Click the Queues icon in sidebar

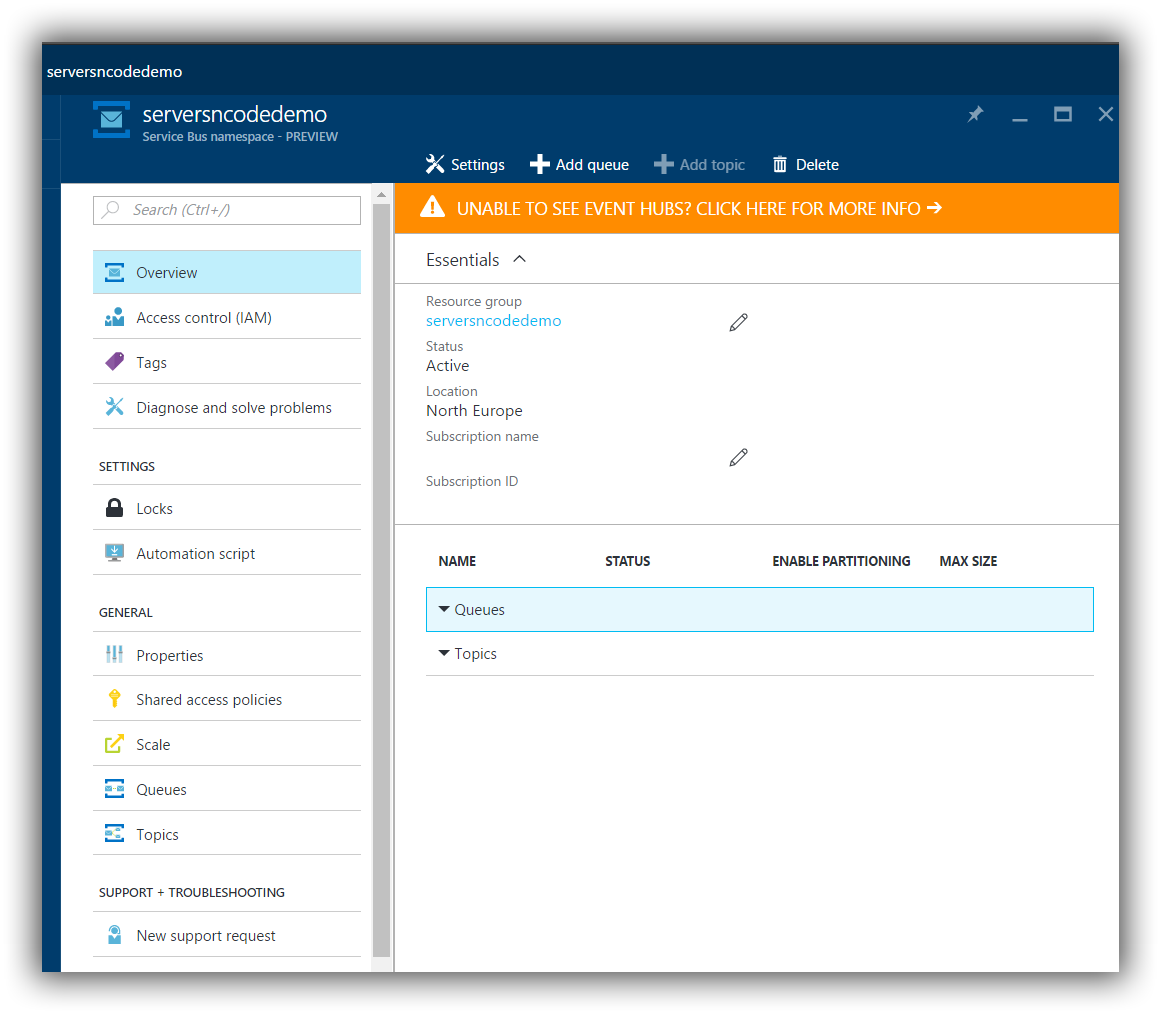coord(114,789)
